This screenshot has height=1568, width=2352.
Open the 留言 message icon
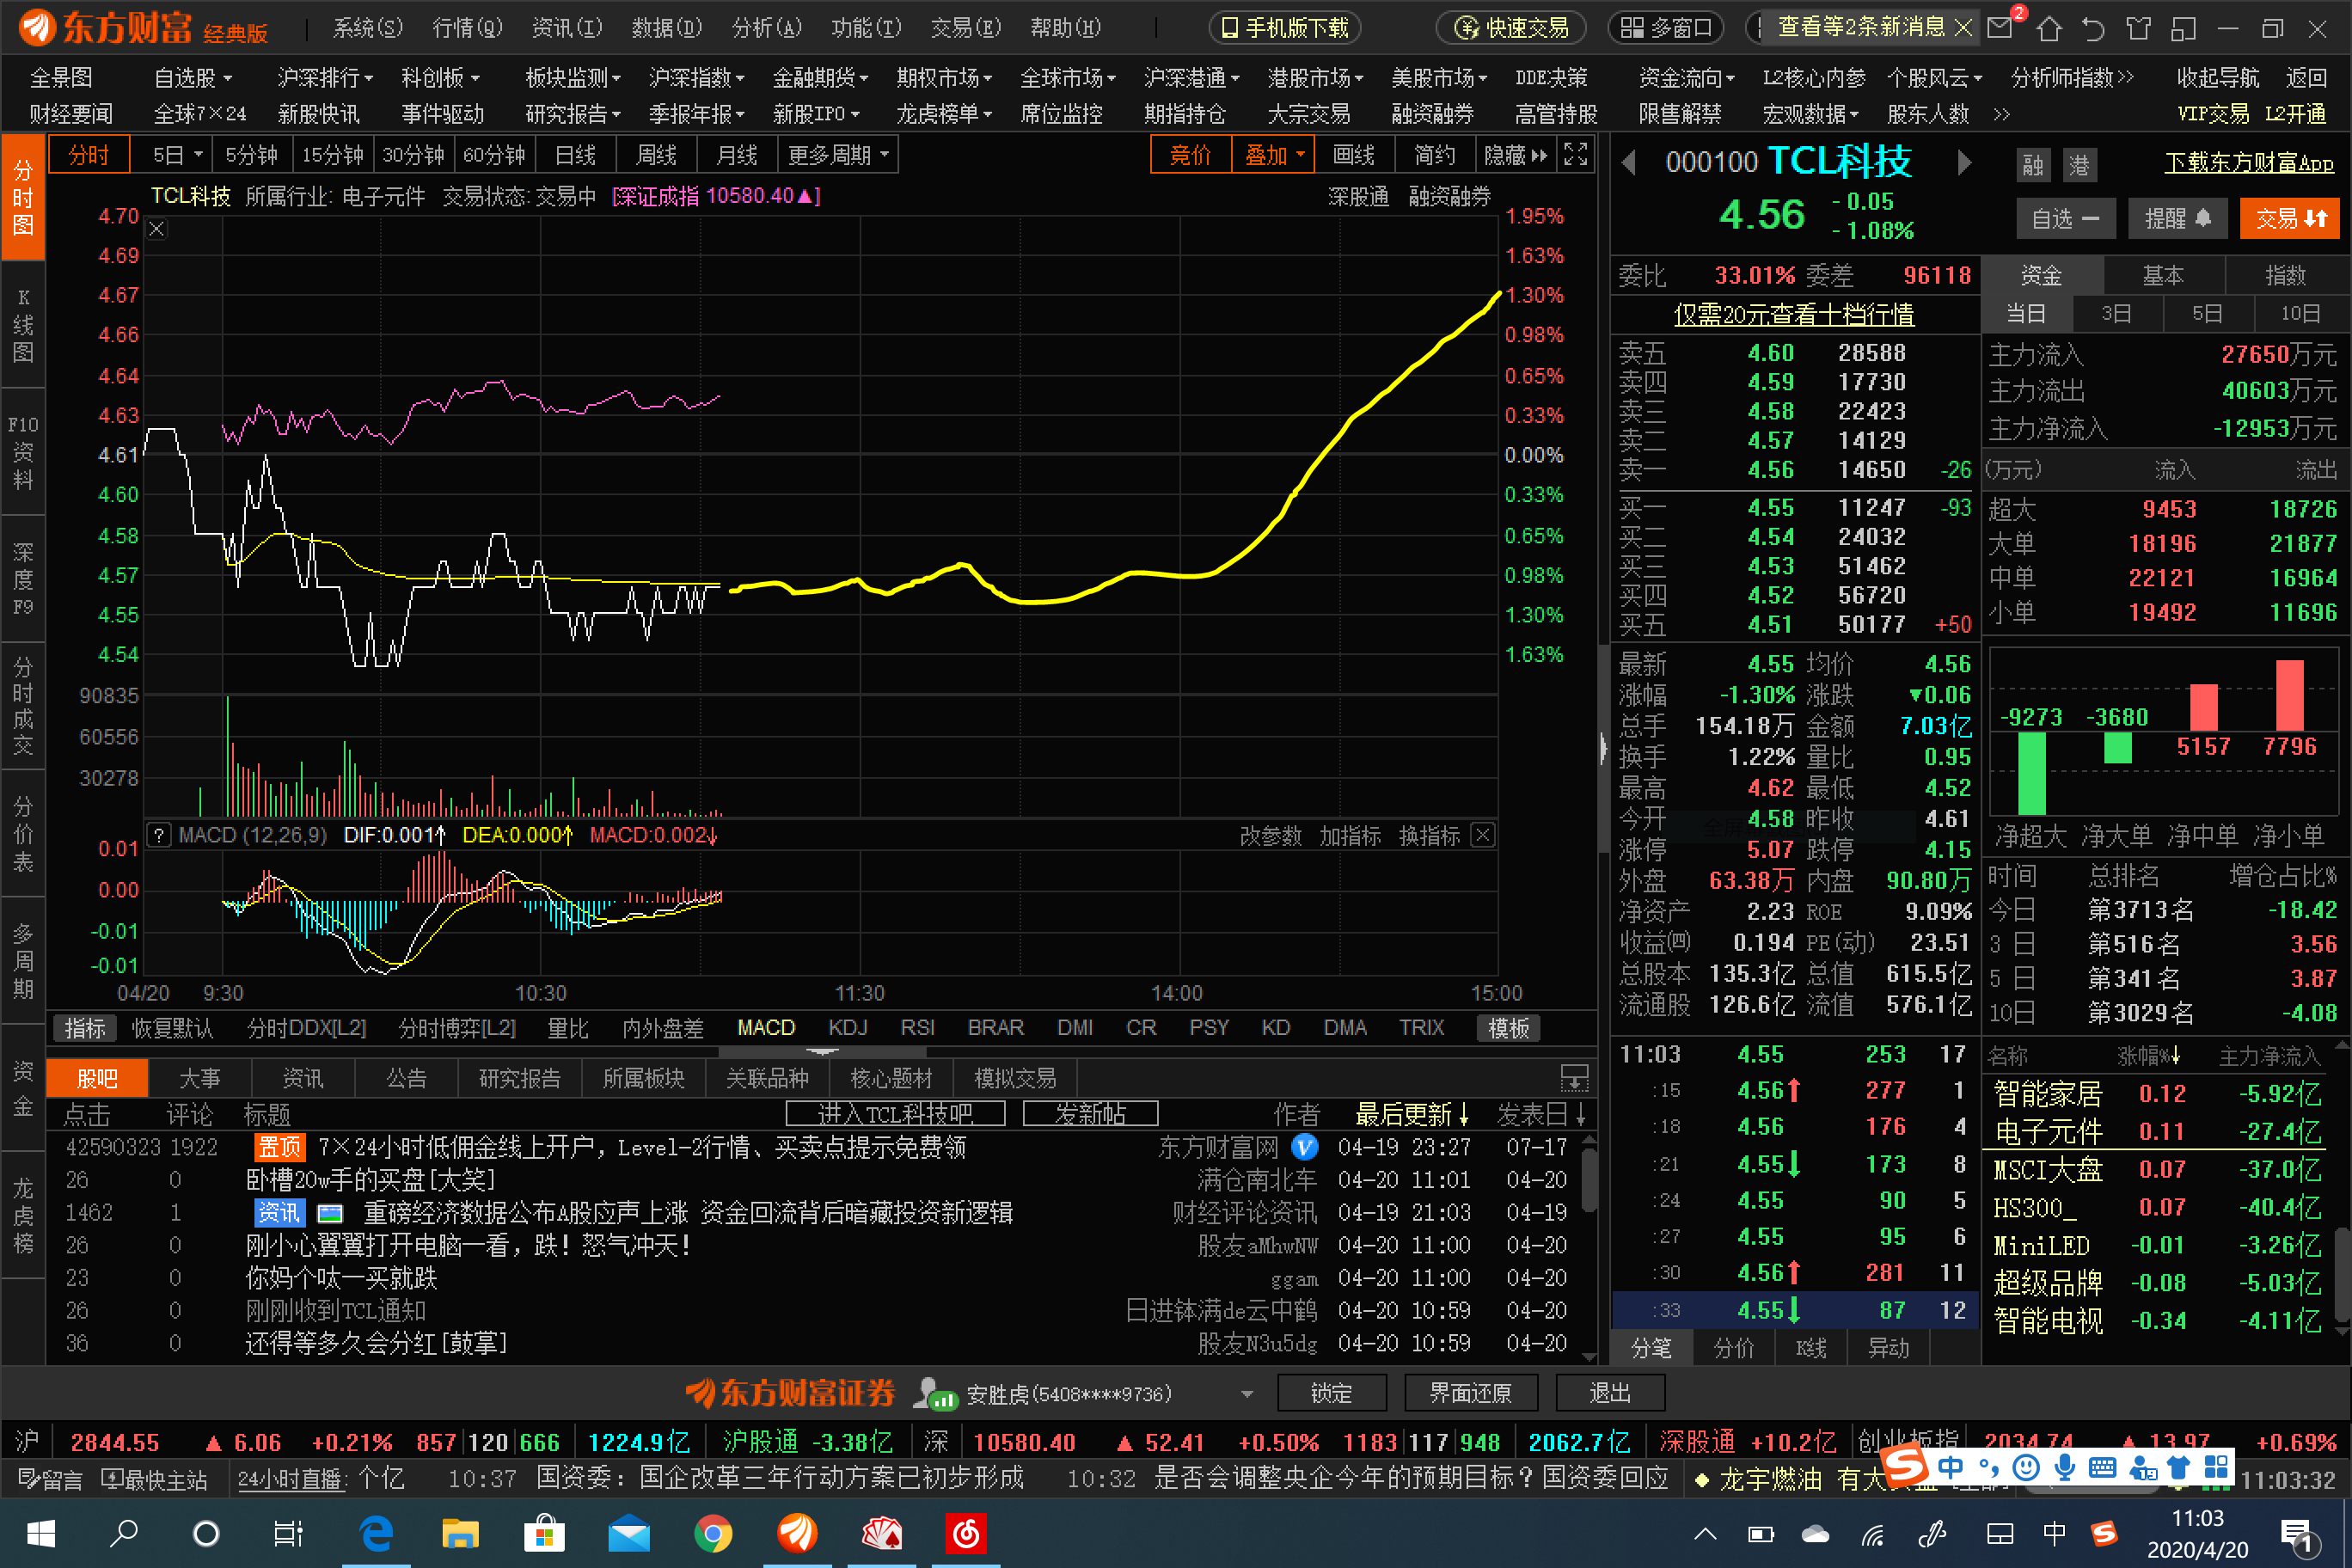pyautogui.click(x=52, y=1479)
